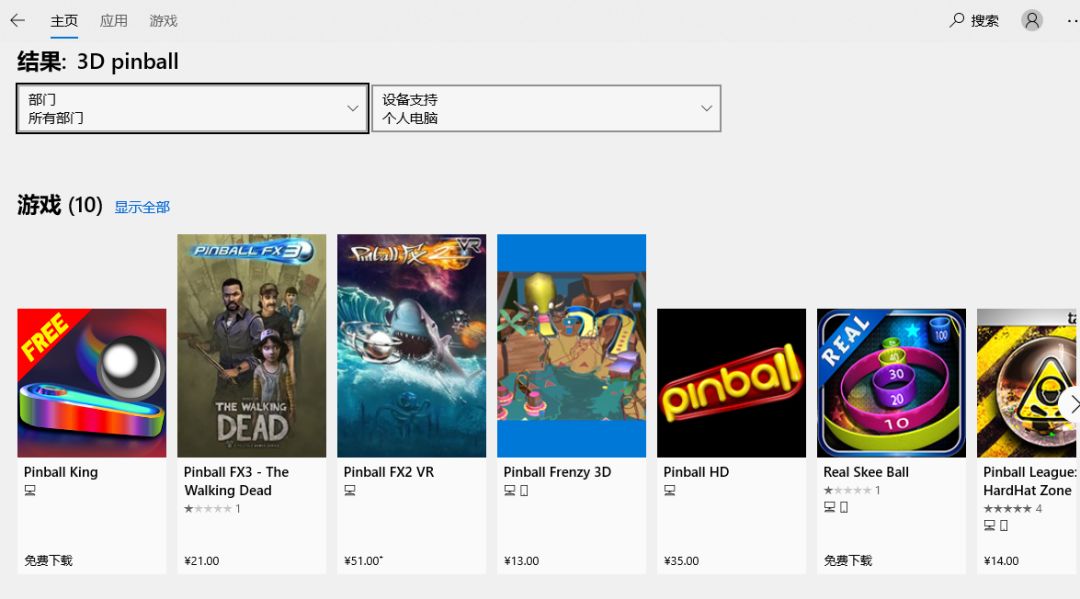Click the ¥21.00 price
Image resolution: width=1080 pixels, height=599 pixels.
pyautogui.click(x=202, y=560)
